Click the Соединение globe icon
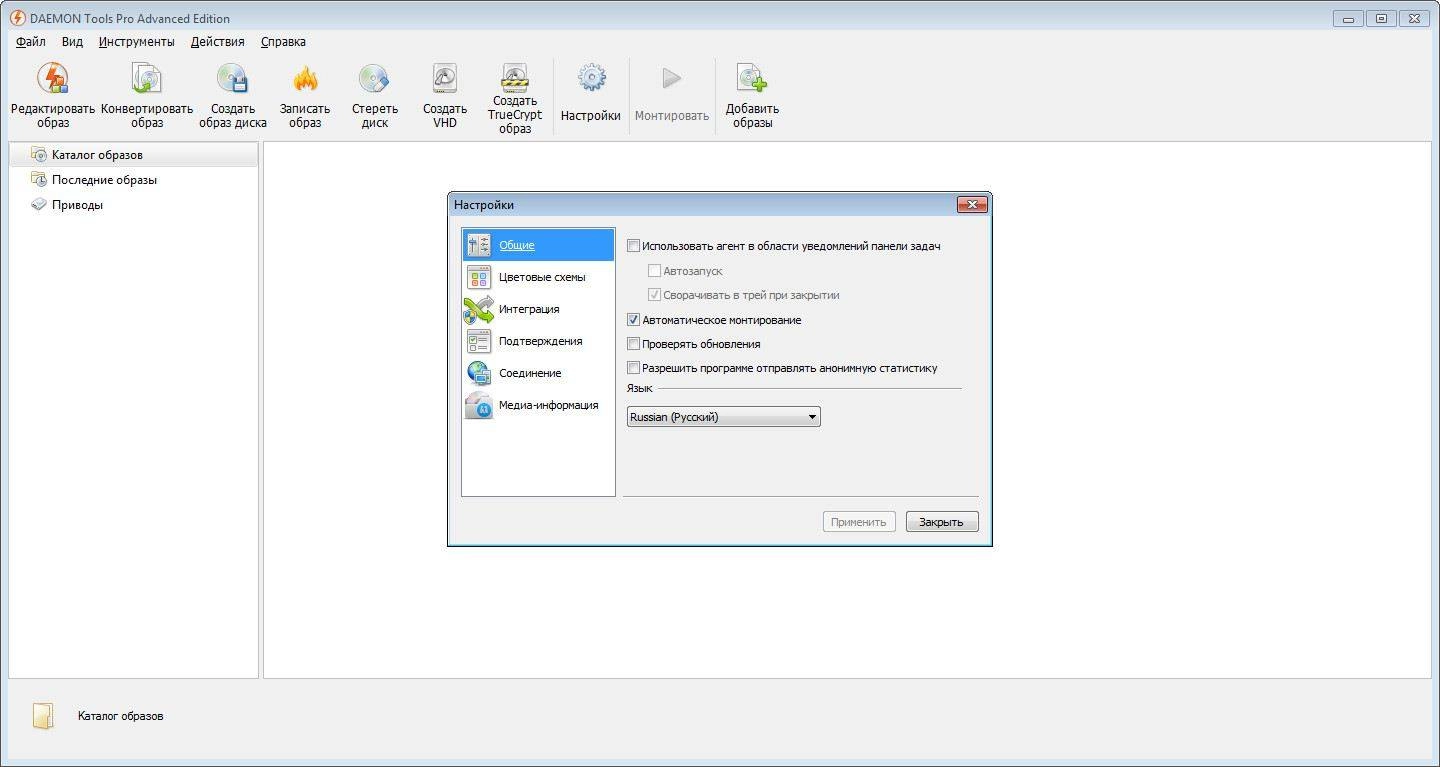This screenshot has width=1440, height=767. (x=479, y=373)
